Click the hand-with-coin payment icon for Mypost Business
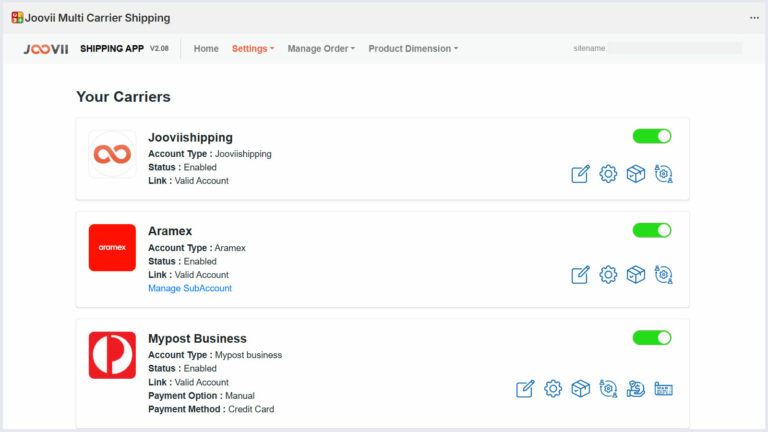 635,388
